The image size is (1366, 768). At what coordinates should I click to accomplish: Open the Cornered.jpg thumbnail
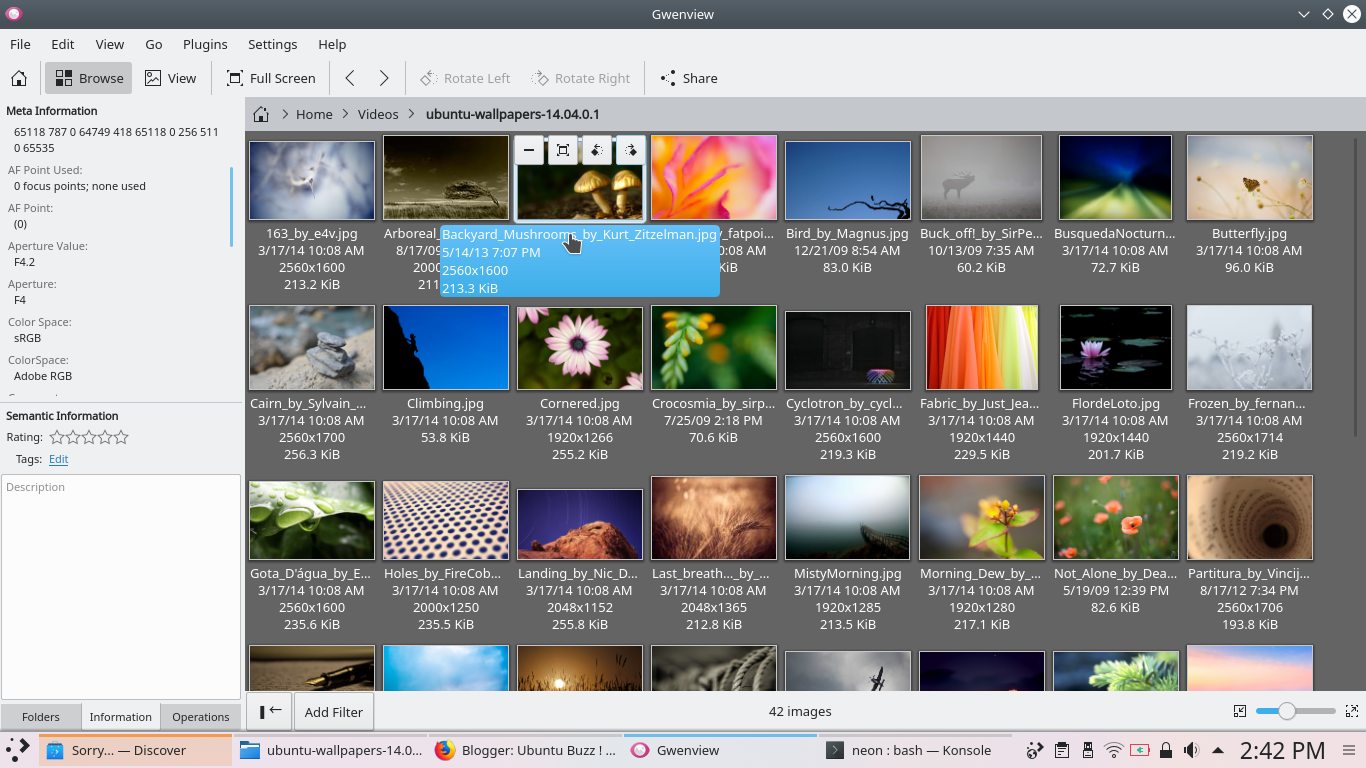coord(579,347)
